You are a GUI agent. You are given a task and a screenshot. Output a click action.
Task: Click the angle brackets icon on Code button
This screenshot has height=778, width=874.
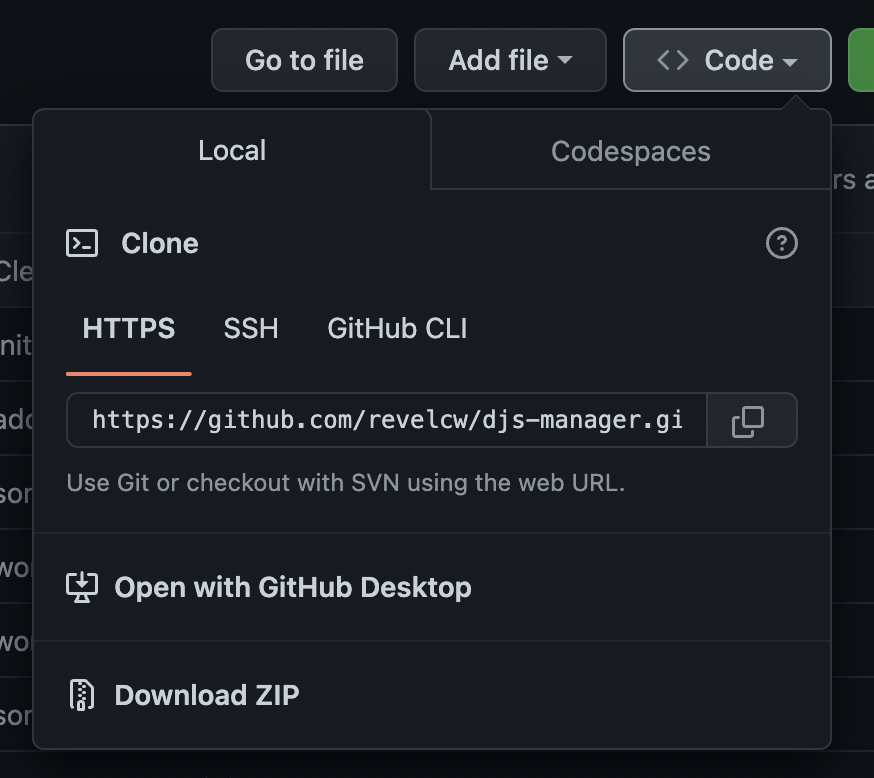(x=673, y=60)
